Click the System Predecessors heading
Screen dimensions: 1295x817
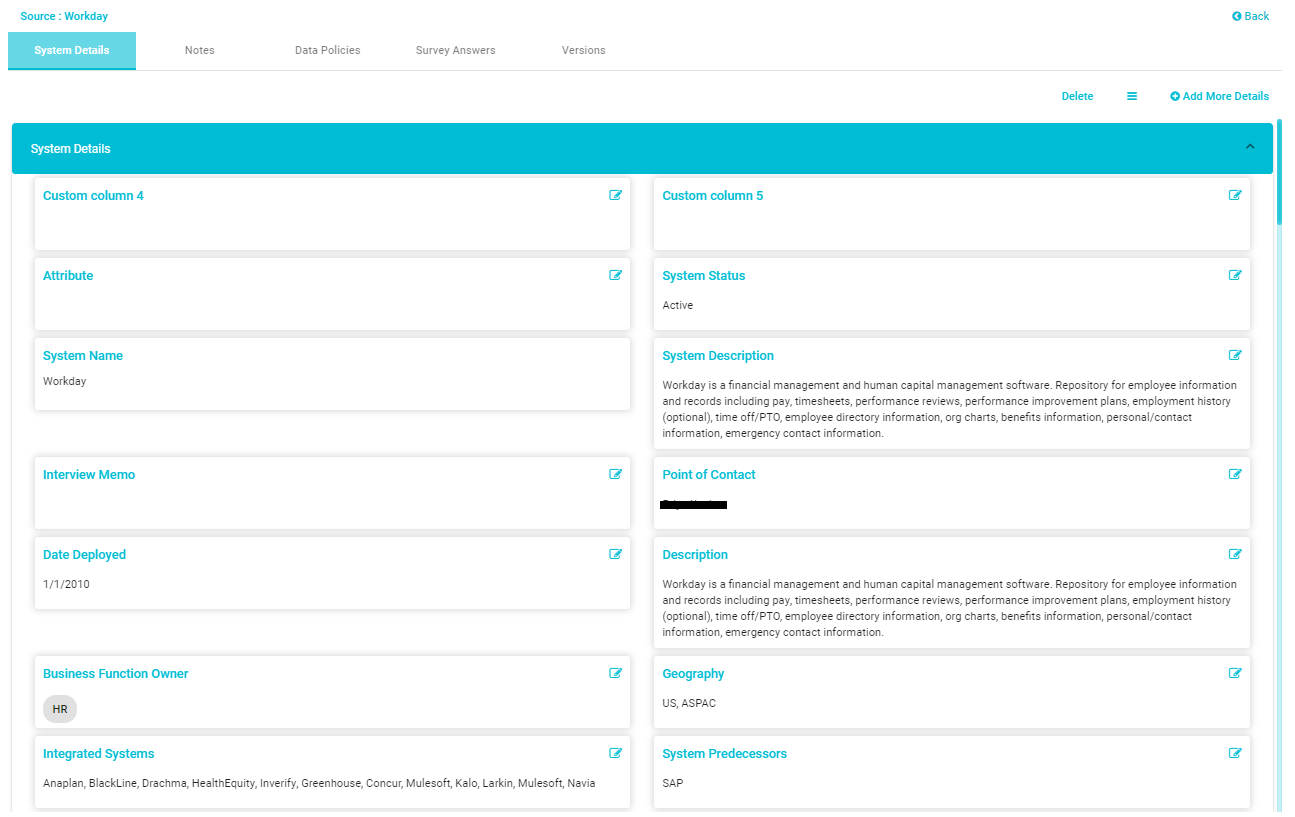tap(725, 753)
